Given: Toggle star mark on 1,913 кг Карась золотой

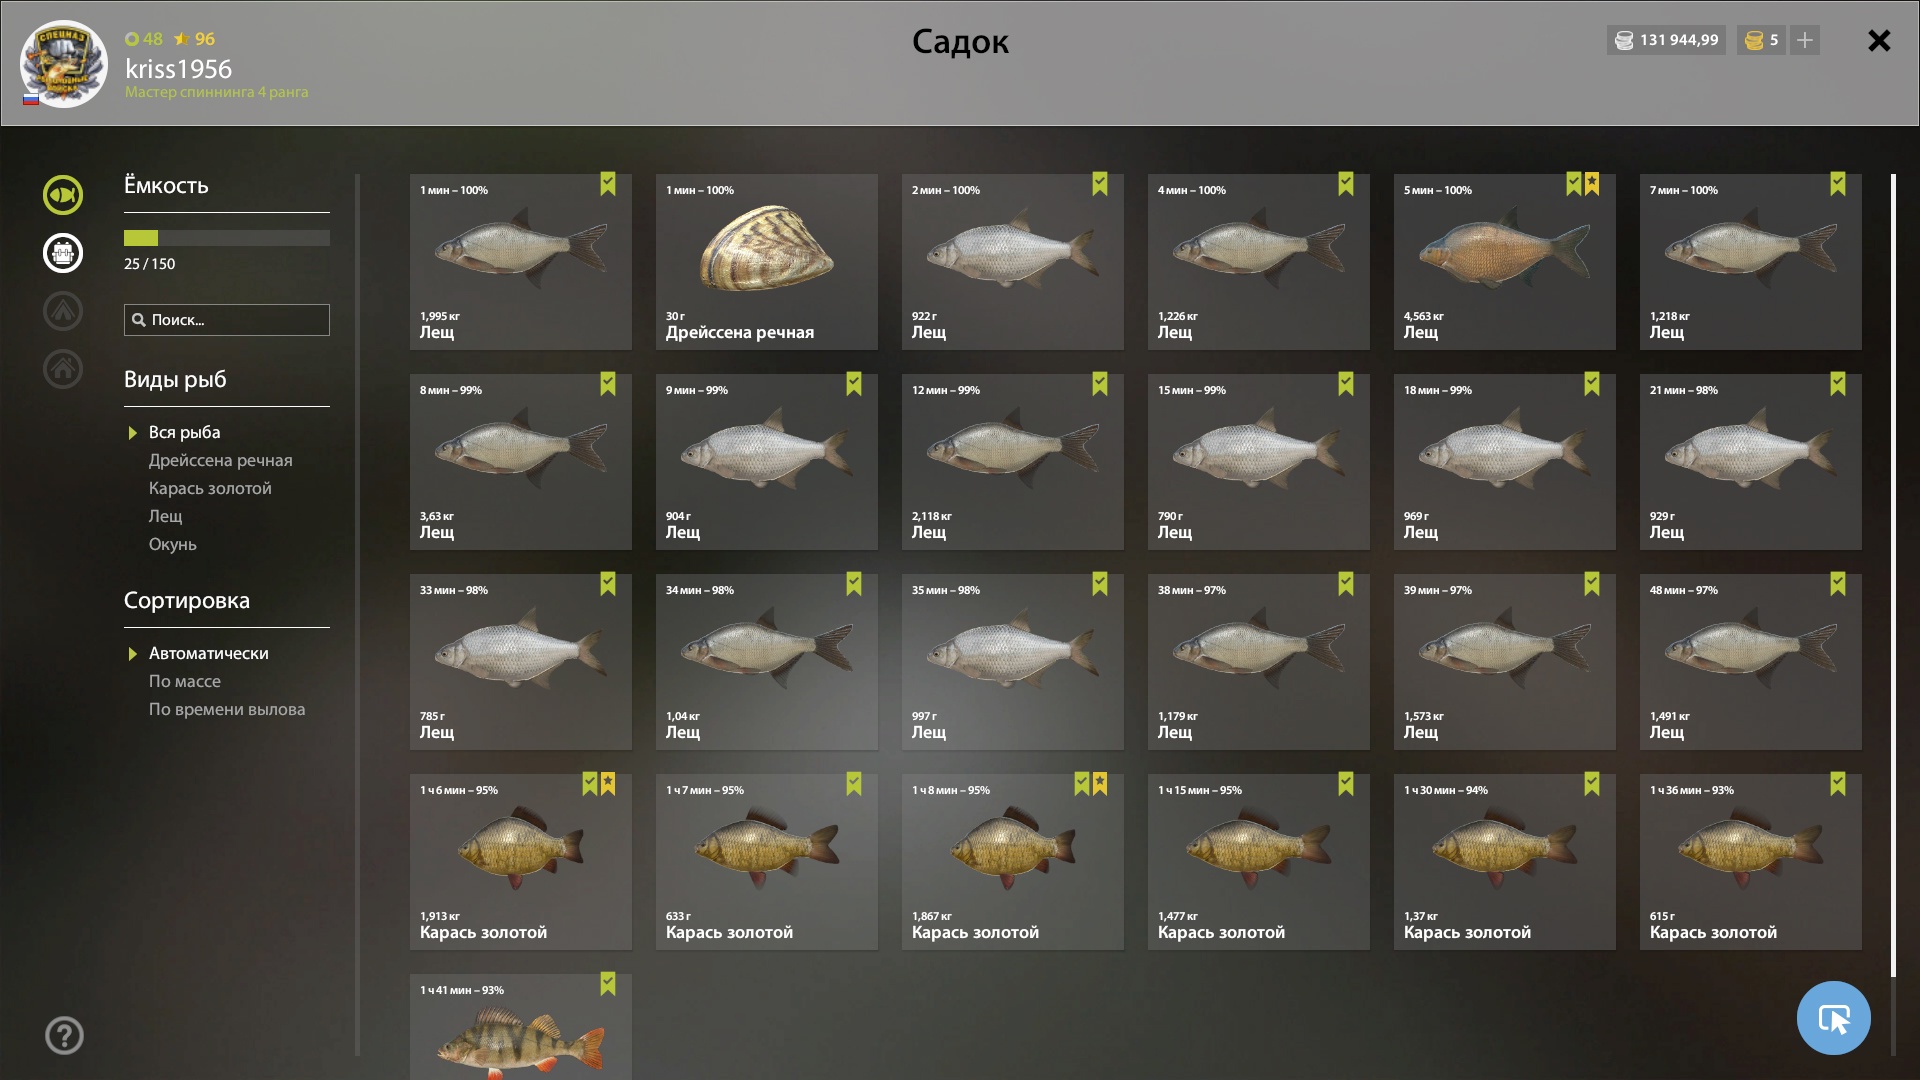Looking at the screenshot, I should tap(608, 784).
